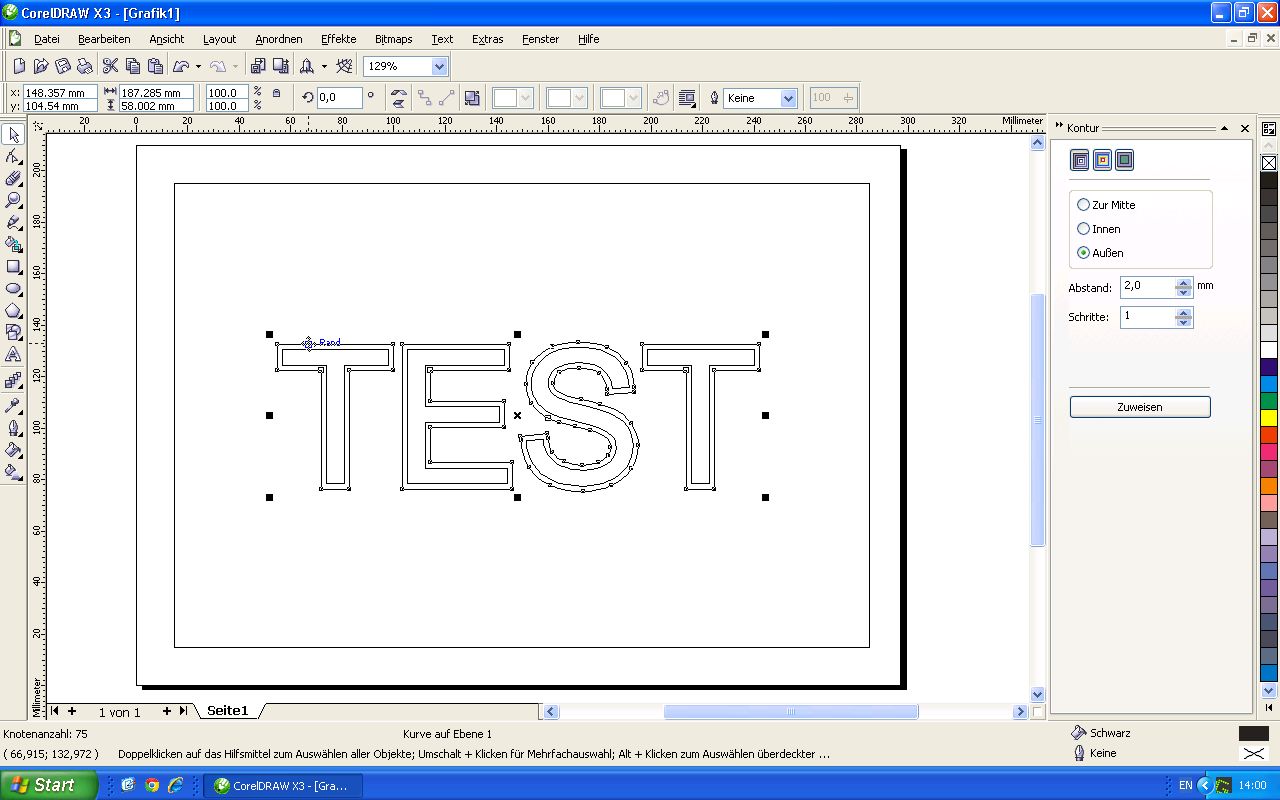Open the Ansicht menu

[167, 39]
